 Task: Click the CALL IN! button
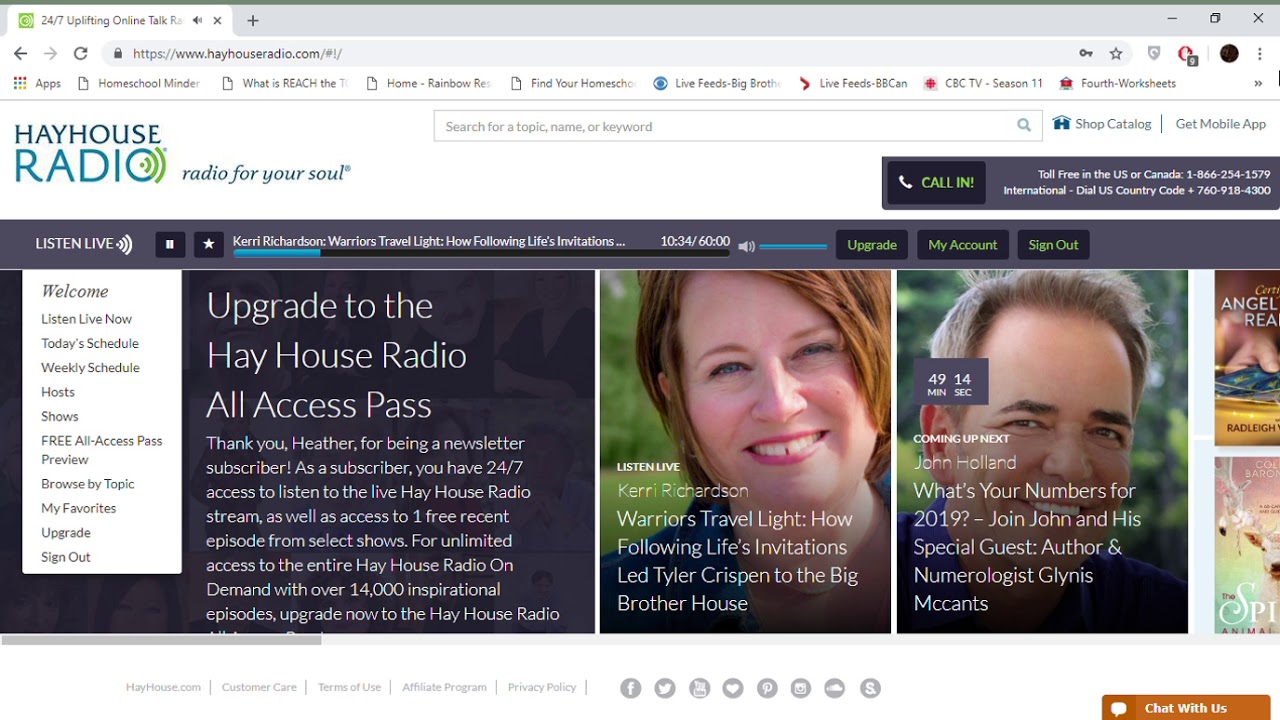coord(936,183)
